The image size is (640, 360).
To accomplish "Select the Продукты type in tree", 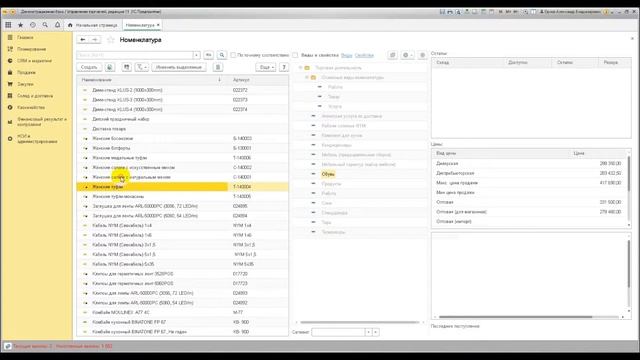I will 331,184.
